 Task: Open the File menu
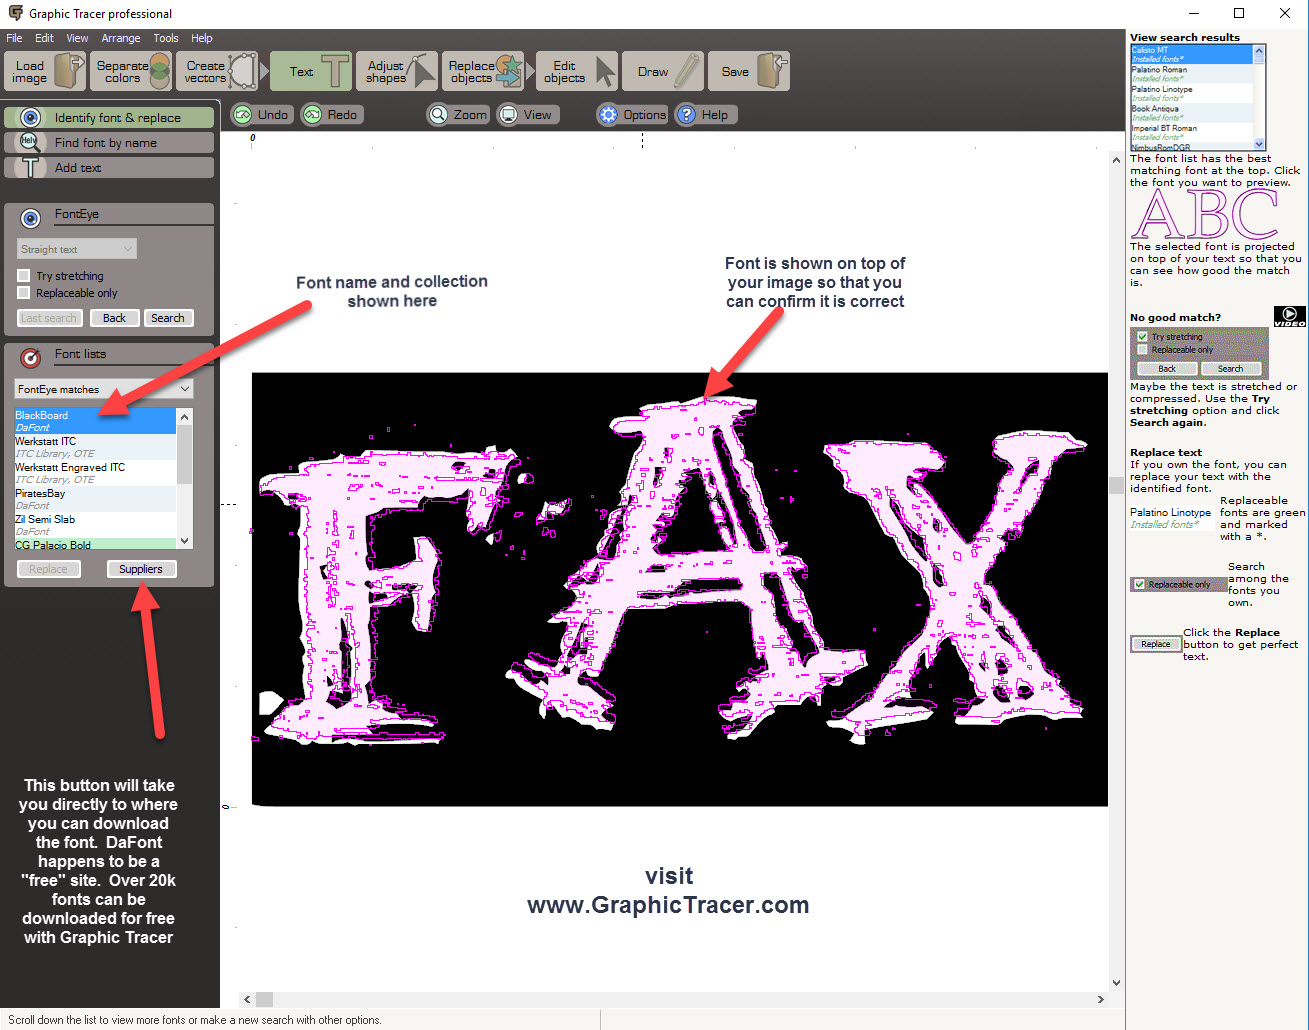point(14,38)
